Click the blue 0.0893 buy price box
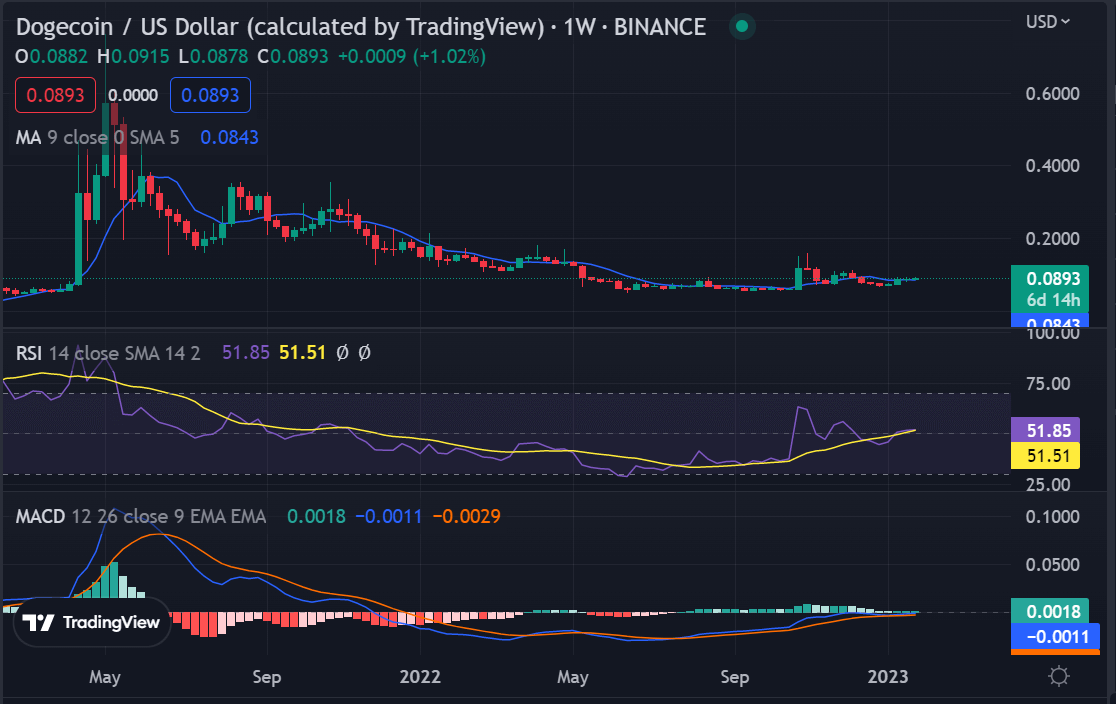Screen dimensions: 1116x704 (210, 95)
